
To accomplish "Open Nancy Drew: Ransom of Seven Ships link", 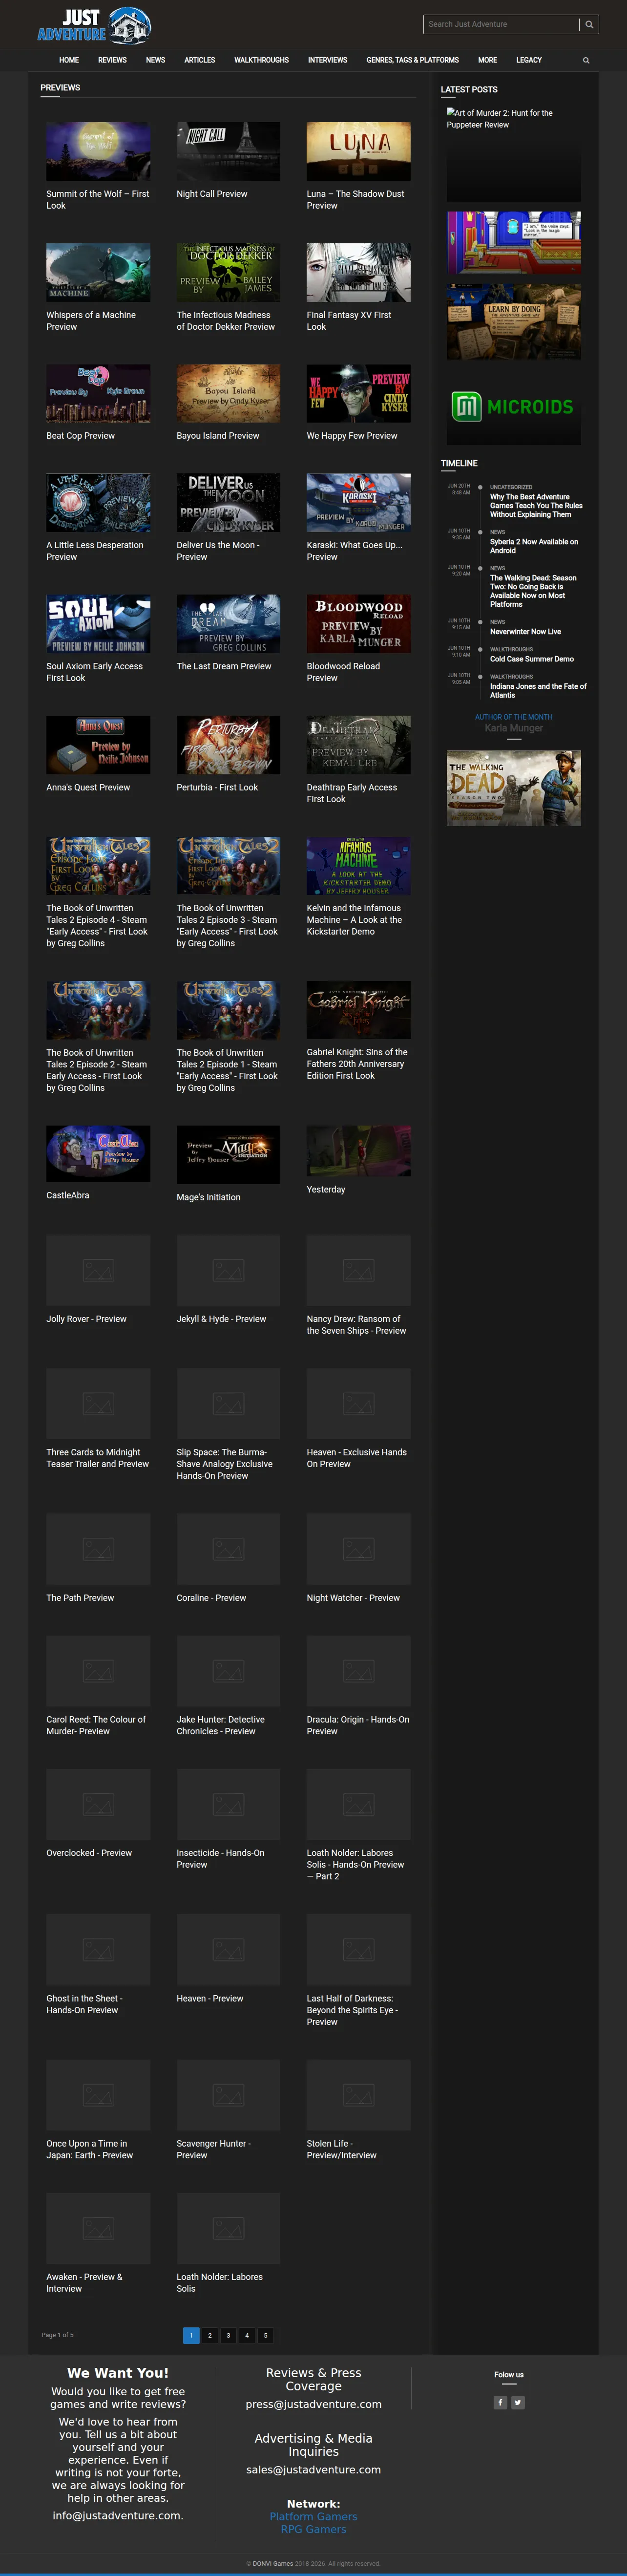I will point(356,1325).
